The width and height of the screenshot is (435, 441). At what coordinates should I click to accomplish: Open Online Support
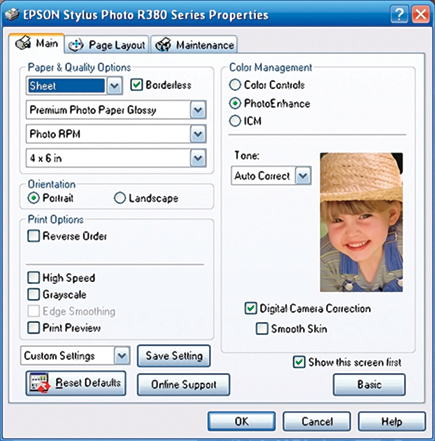[x=183, y=384]
